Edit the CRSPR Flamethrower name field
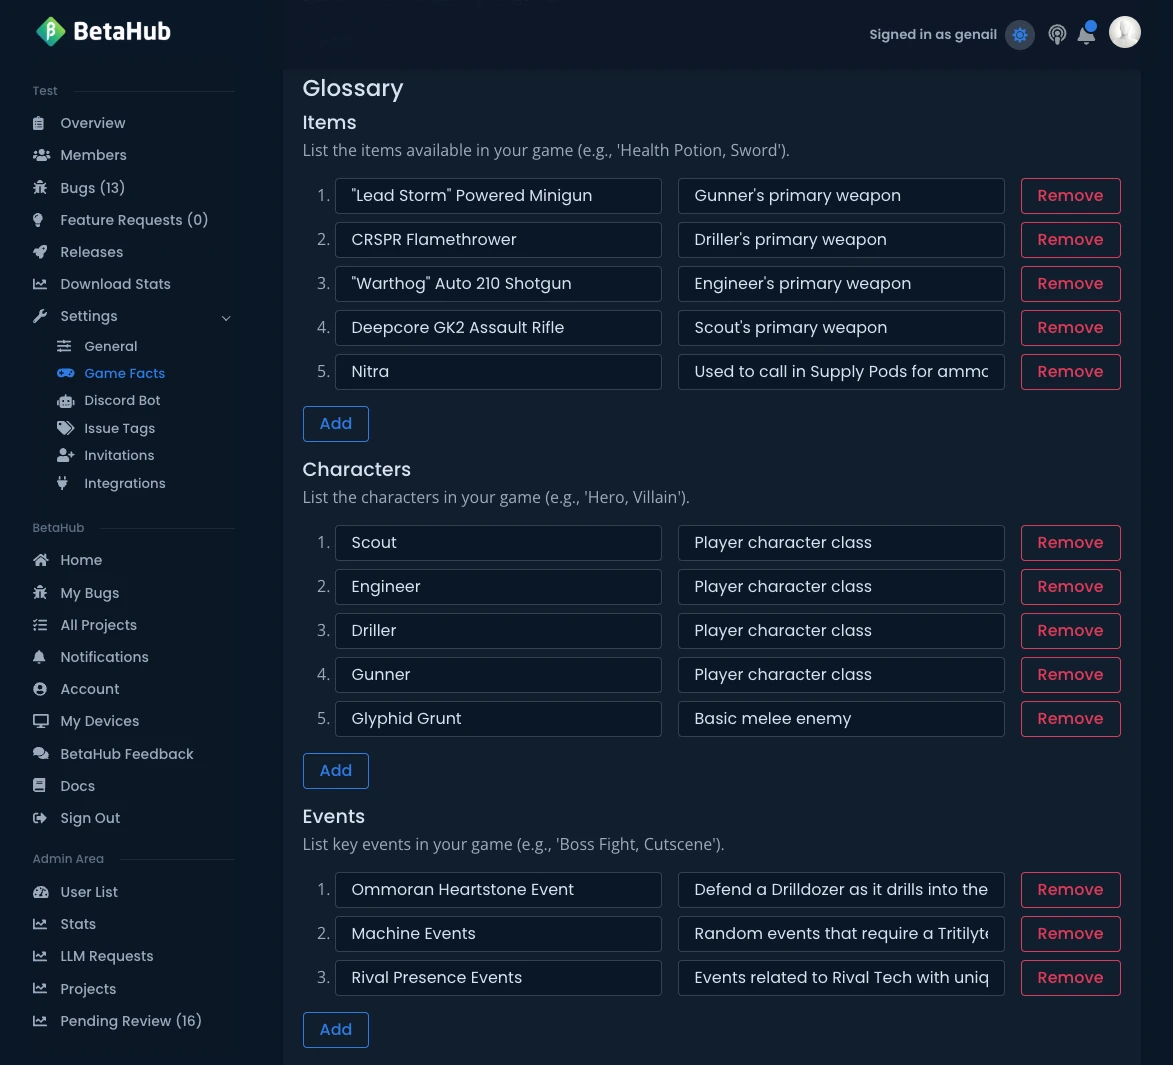Screen dimensions: 1173x1065 coord(498,240)
